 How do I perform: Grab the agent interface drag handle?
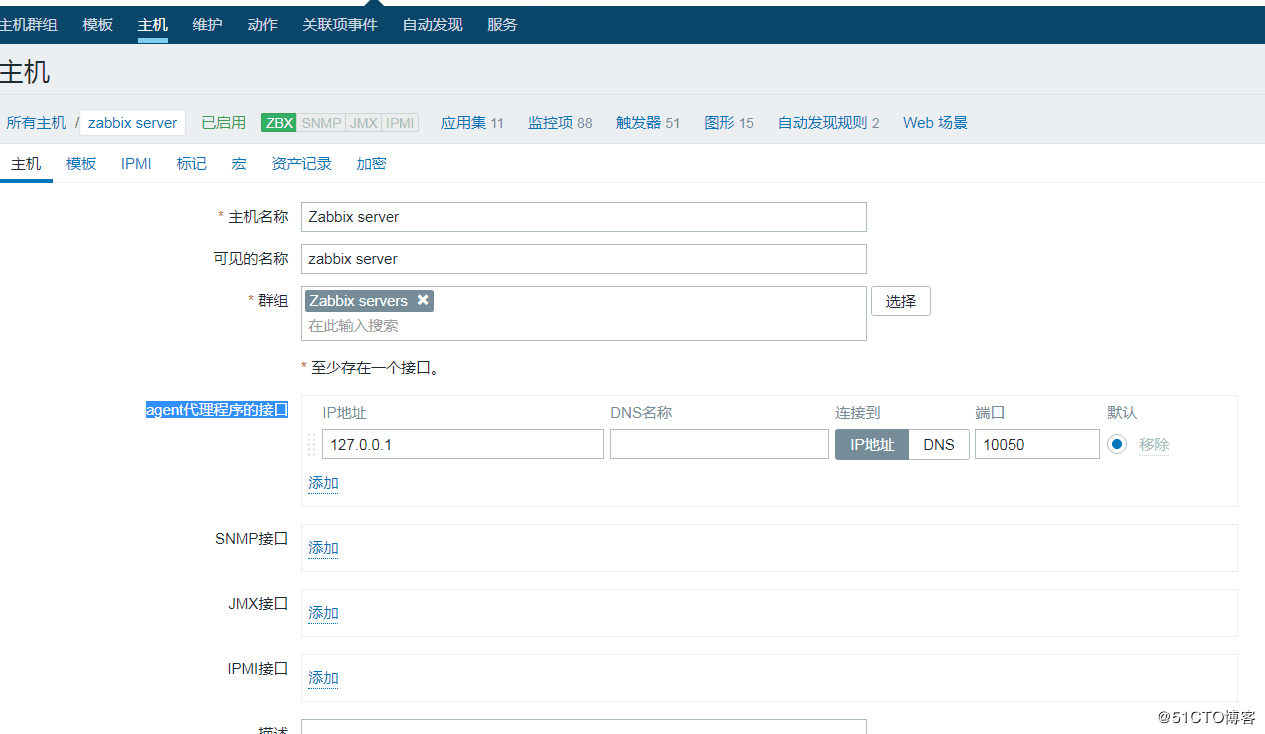(311, 444)
